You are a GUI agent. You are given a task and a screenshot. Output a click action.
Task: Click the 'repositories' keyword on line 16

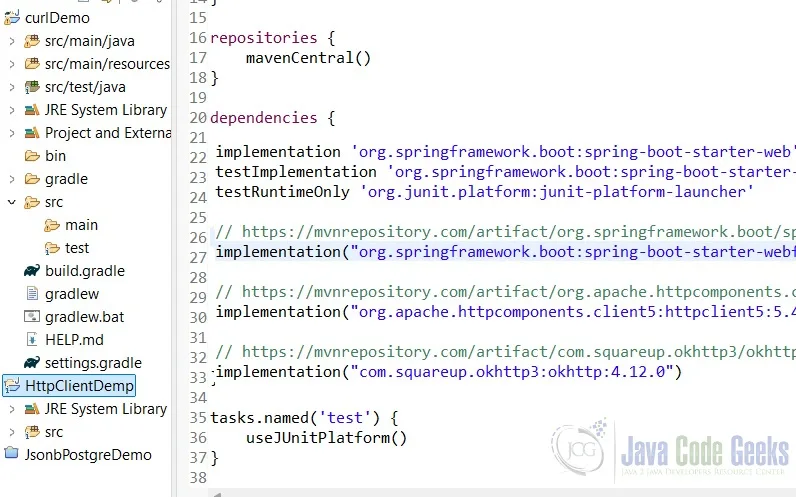pos(263,38)
